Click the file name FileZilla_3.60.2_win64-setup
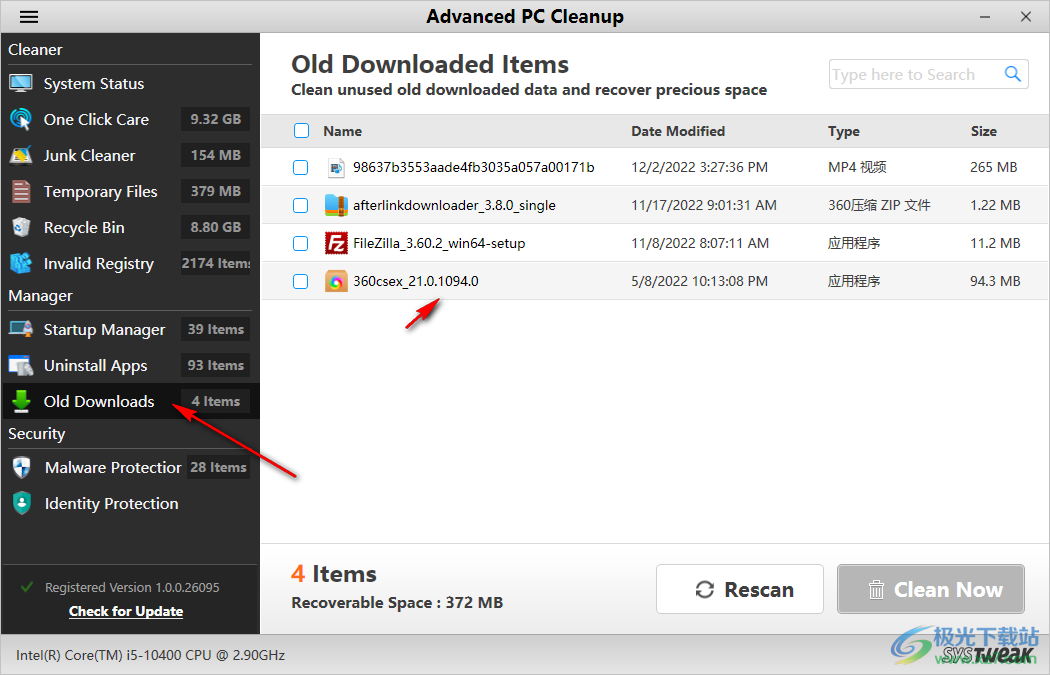The height and width of the screenshot is (675, 1050). coord(439,243)
